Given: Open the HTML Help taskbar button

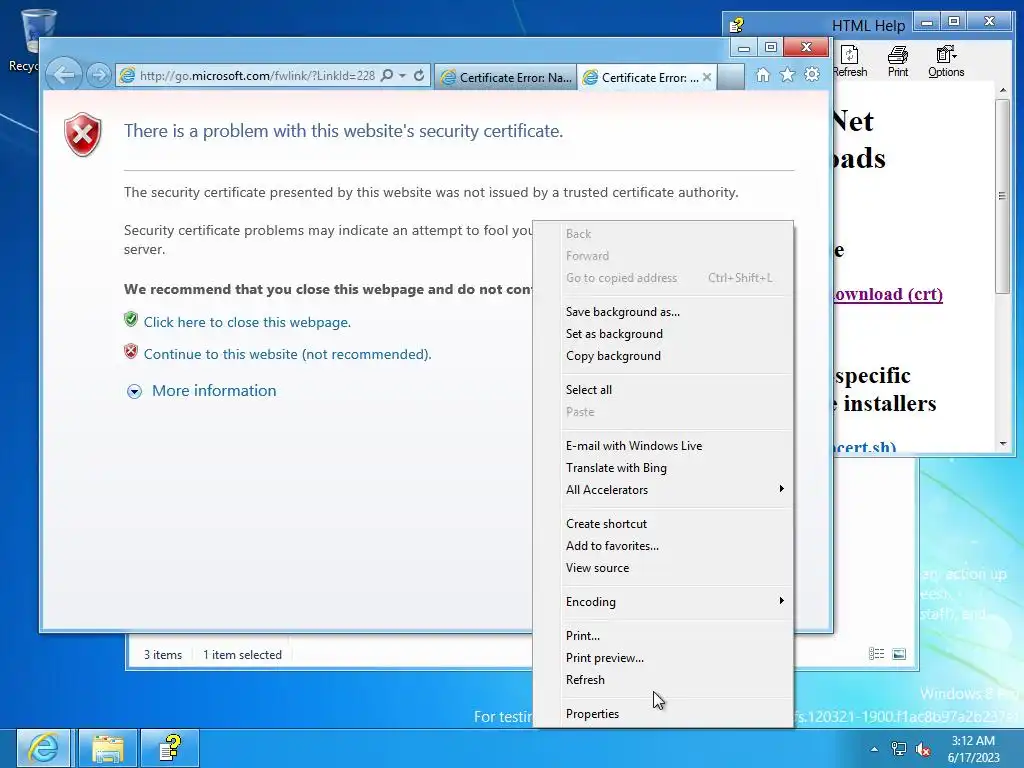Looking at the screenshot, I should pyautogui.click(x=170, y=748).
